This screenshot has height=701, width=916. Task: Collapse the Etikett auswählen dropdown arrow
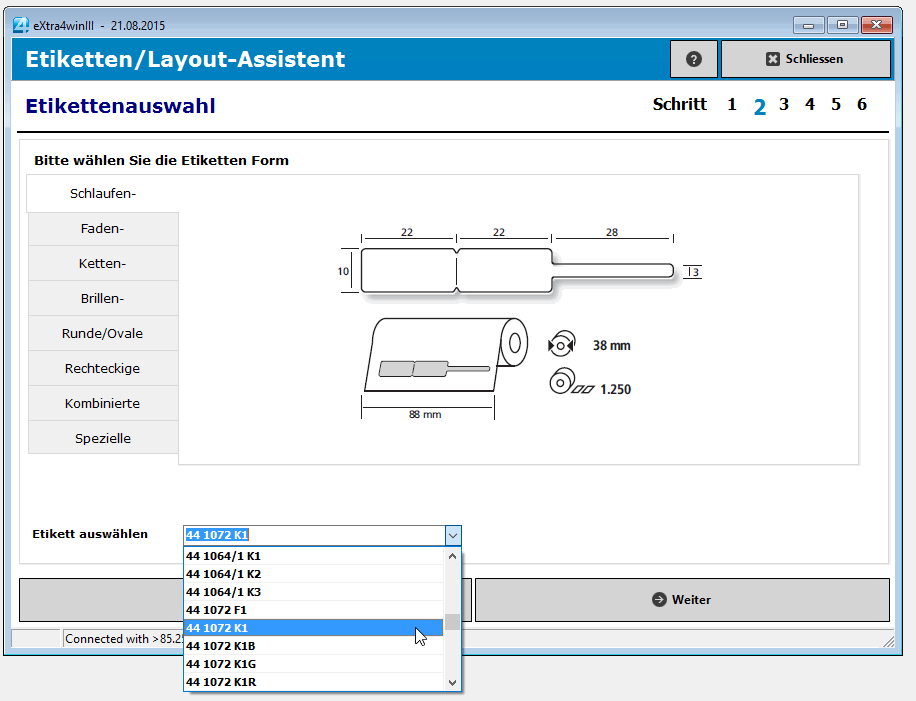[x=453, y=535]
